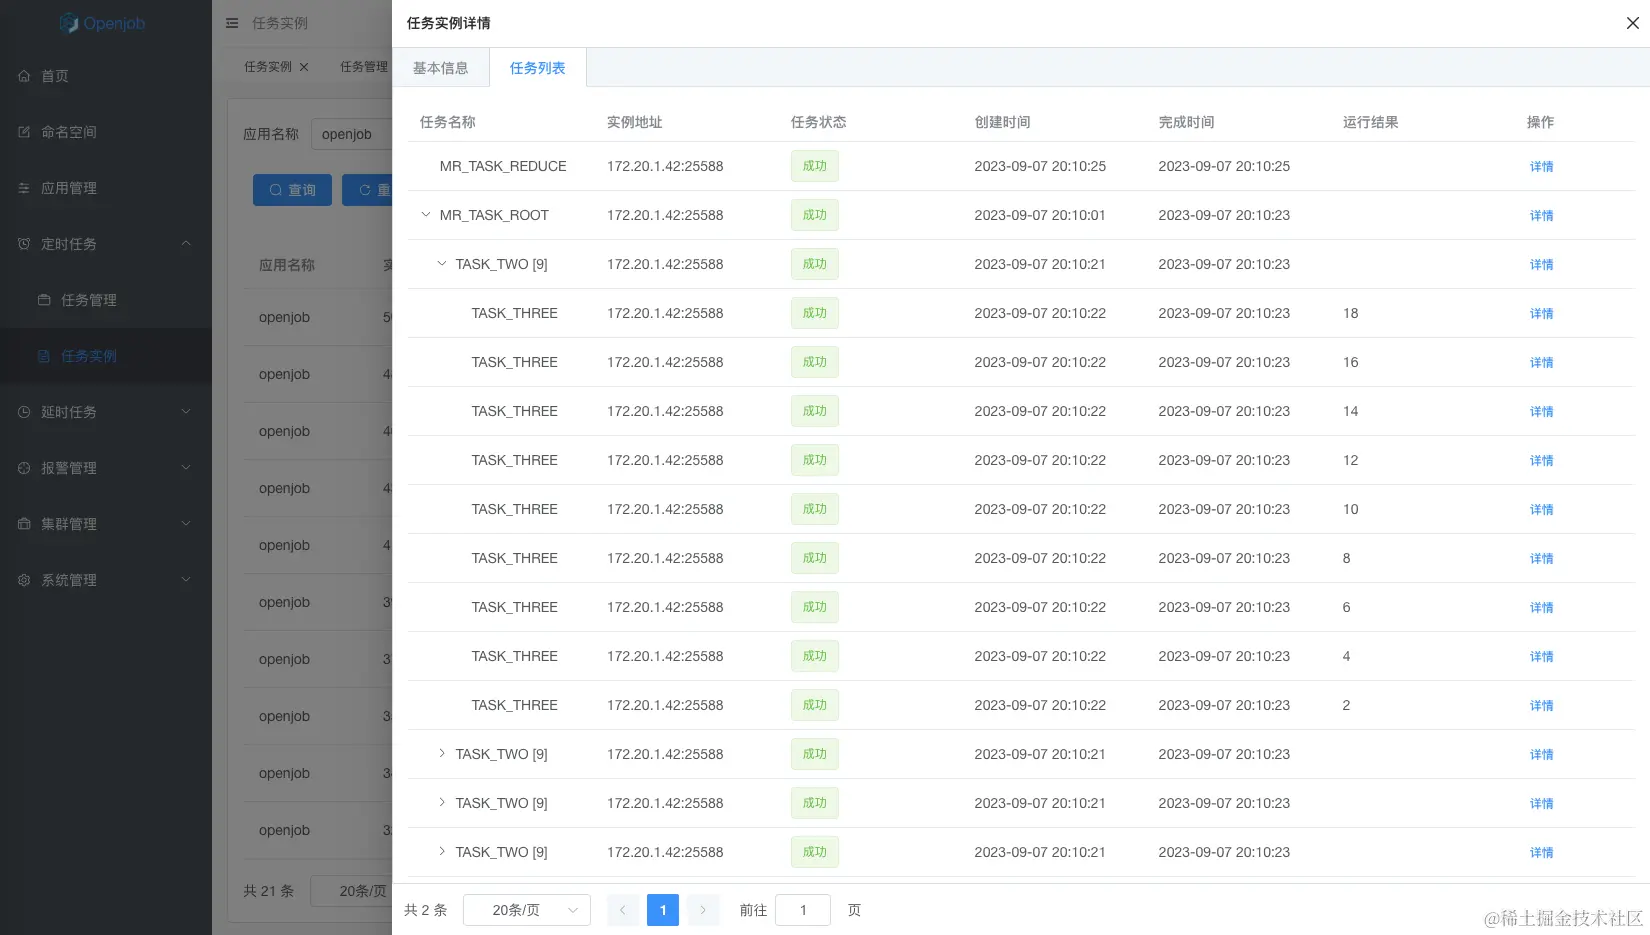1650x935 pixels.
Task: Toggle the sidebar with the hamburger icon
Action: pos(232,23)
